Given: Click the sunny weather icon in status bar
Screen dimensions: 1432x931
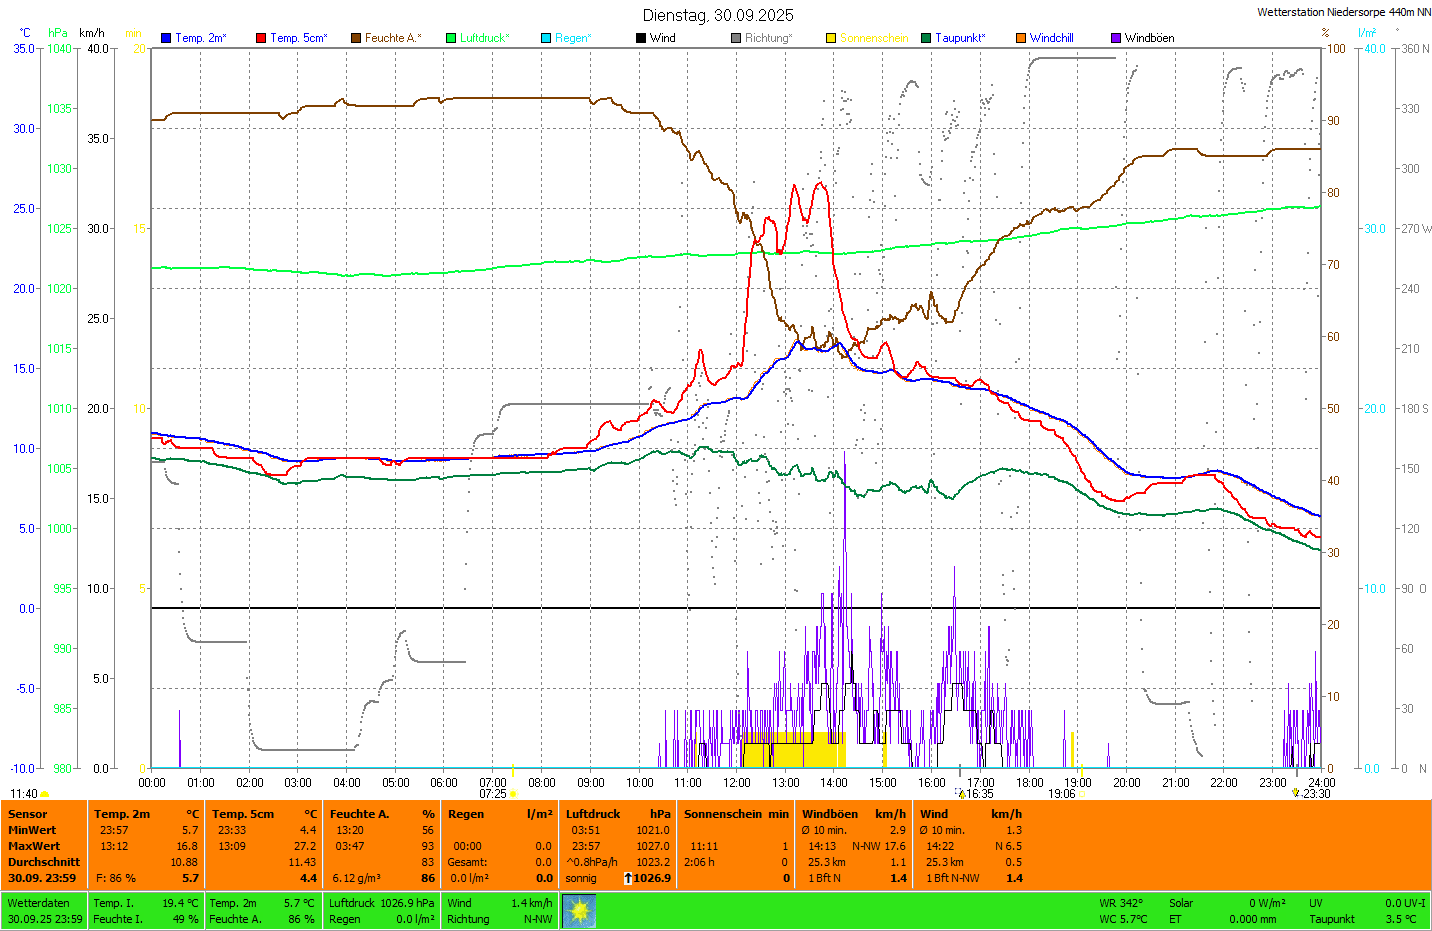Looking at the screenshot, I should pos(579,911).
